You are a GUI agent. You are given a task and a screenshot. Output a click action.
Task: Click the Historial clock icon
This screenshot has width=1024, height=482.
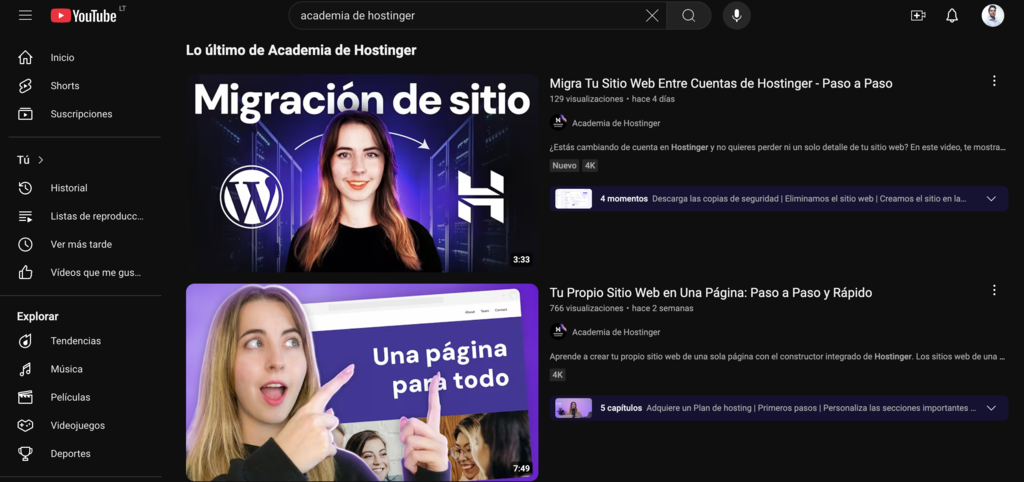pyautogui.click(x=25, y=188)
